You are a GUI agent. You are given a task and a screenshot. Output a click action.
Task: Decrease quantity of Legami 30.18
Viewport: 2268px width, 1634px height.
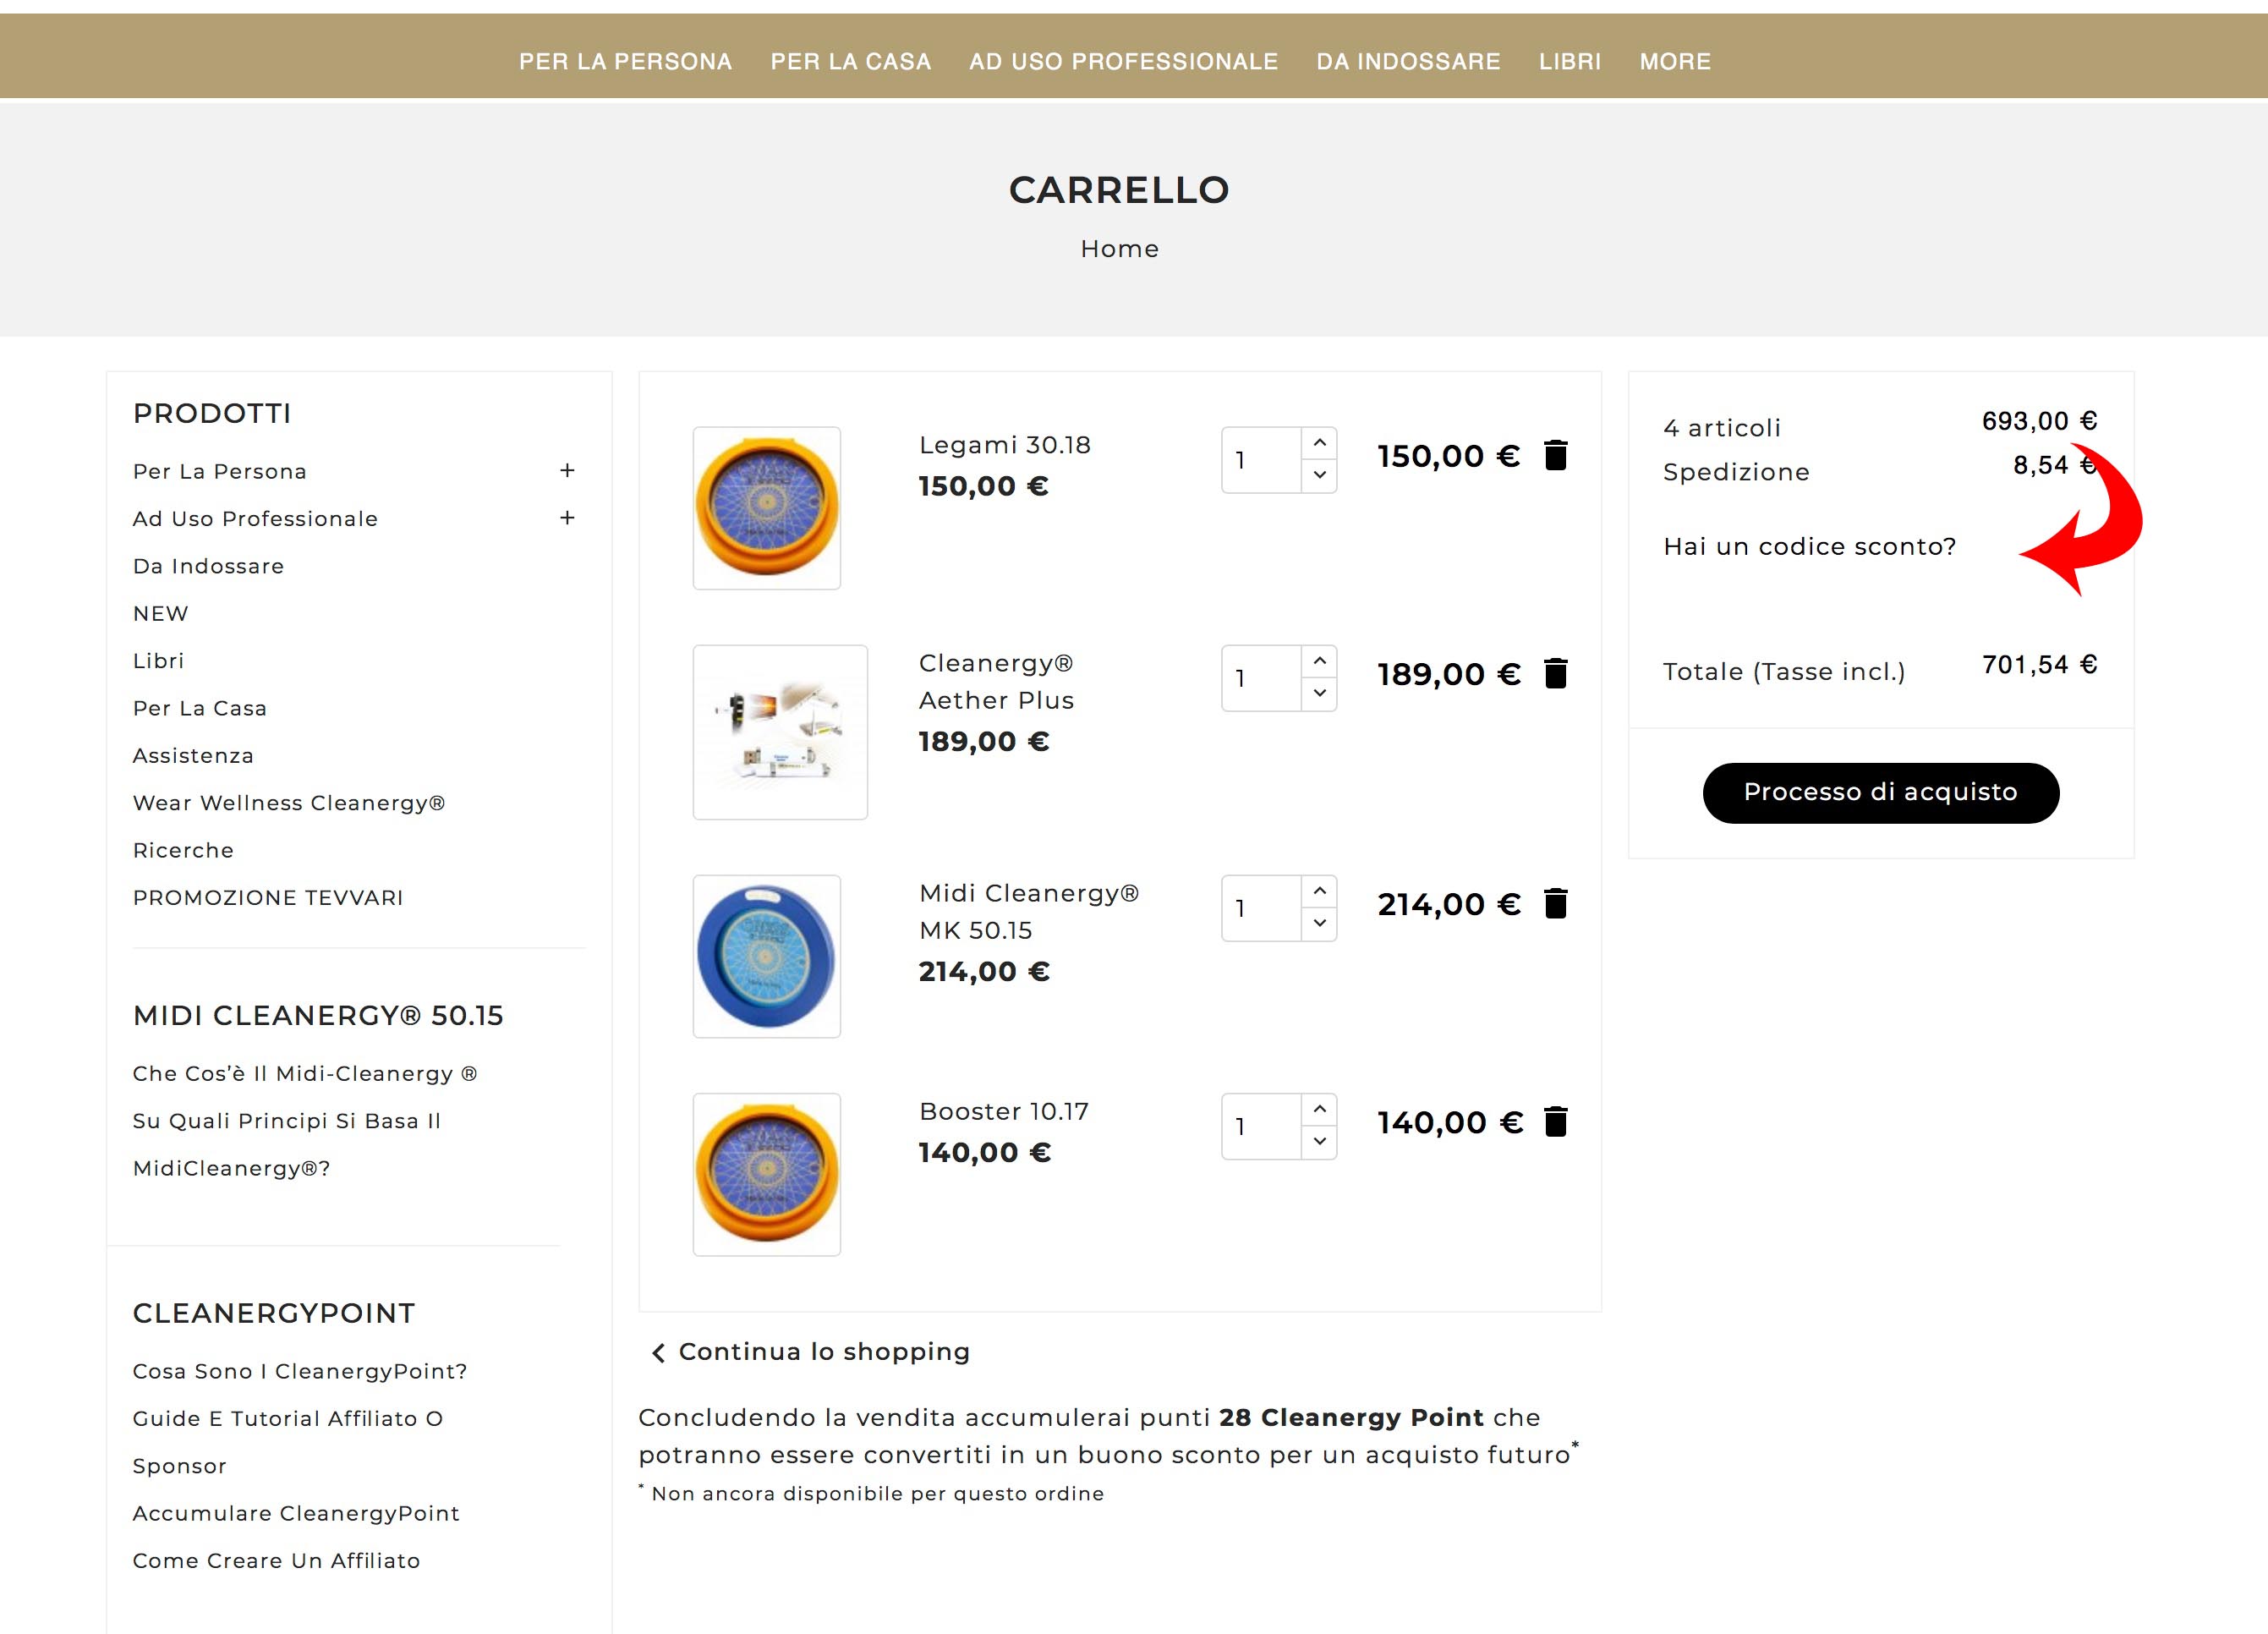[x=1319, y=475]
